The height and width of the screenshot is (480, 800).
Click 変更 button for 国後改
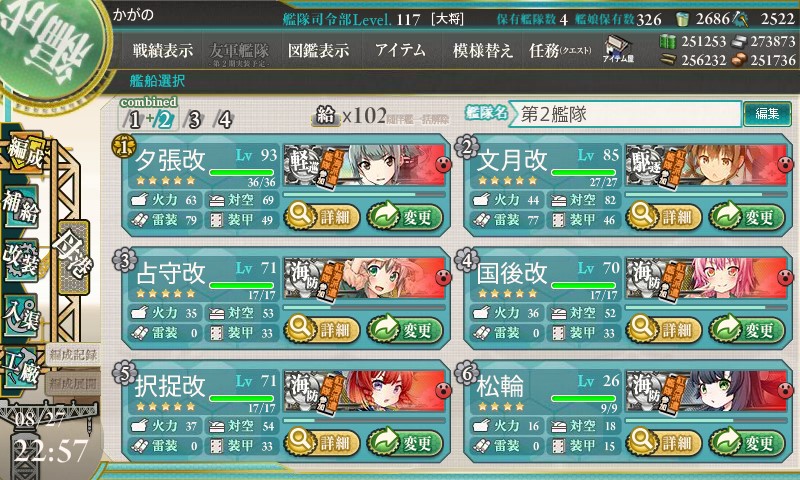click(x=747, y=330)
